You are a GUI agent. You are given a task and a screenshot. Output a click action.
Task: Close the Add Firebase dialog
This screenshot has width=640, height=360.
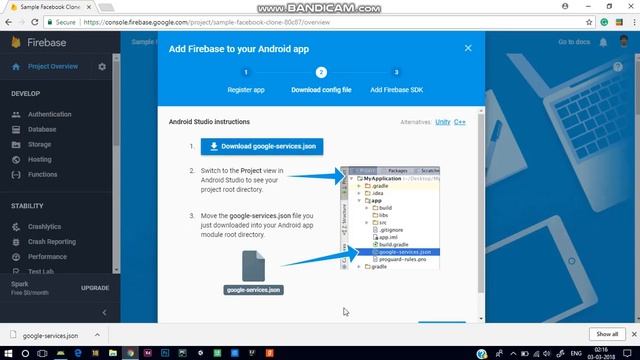click(468, 48)
